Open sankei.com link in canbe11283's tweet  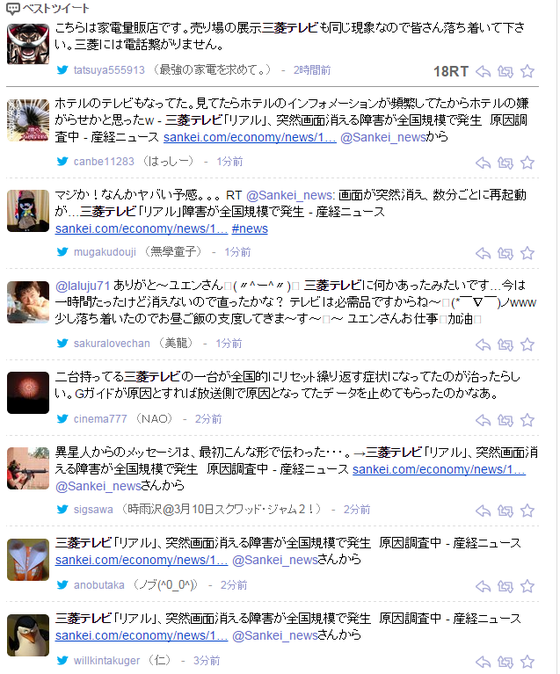tap(250, 137)
